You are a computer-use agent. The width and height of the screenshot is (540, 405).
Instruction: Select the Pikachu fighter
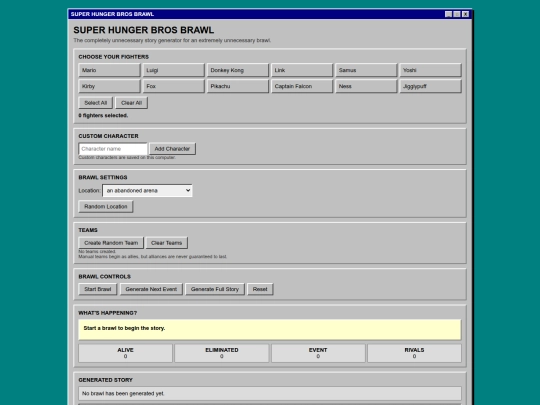(238, 86)
